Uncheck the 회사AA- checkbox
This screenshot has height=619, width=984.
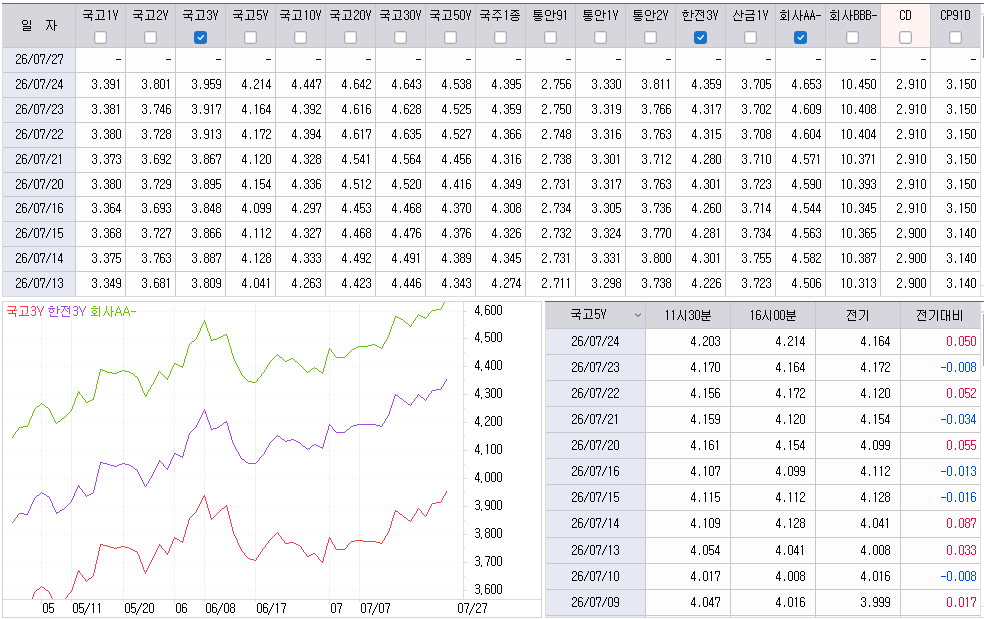click(x=800, y=38)
